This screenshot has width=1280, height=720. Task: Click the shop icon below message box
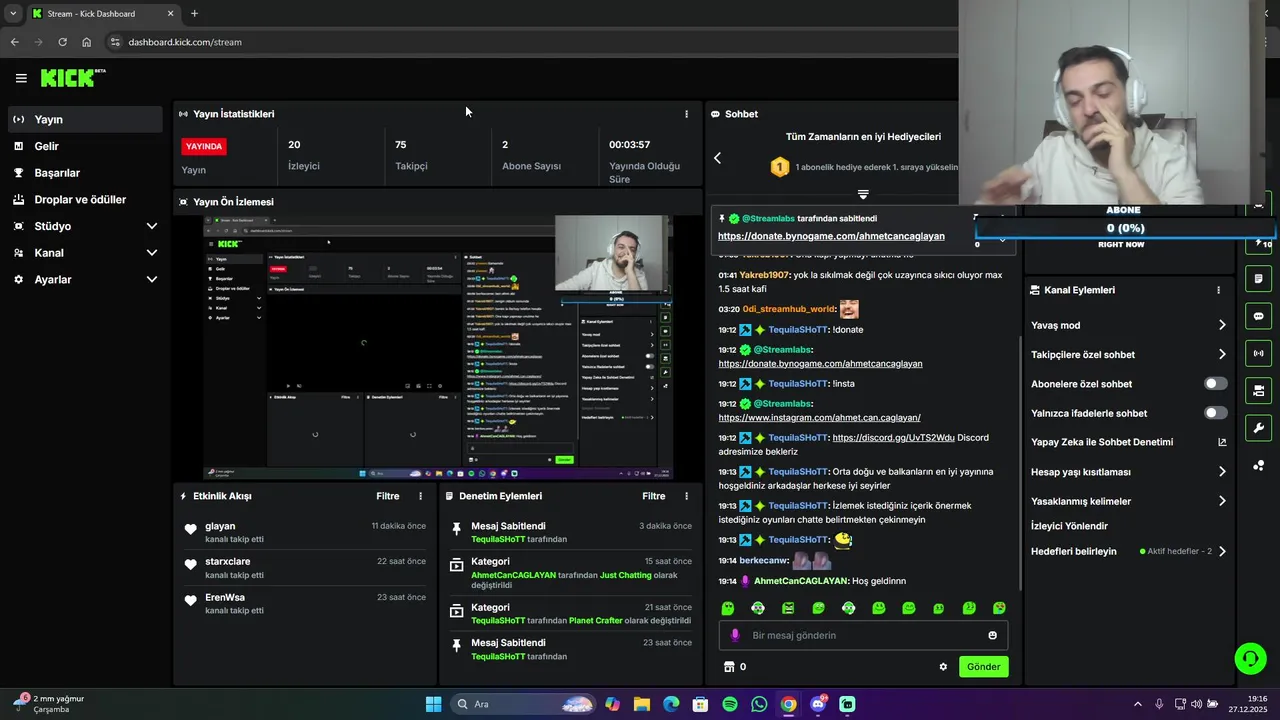coord(728,666)
